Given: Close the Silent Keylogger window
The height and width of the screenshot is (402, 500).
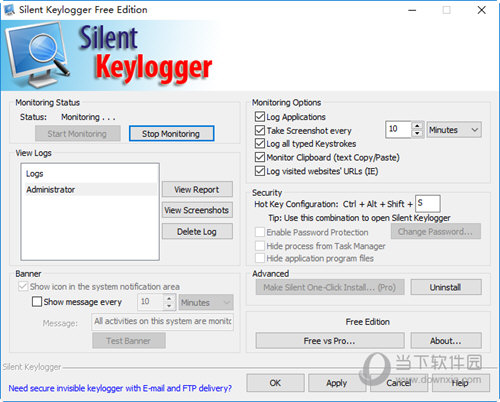Looking at the screenshot, I should [x=481, y=10].
